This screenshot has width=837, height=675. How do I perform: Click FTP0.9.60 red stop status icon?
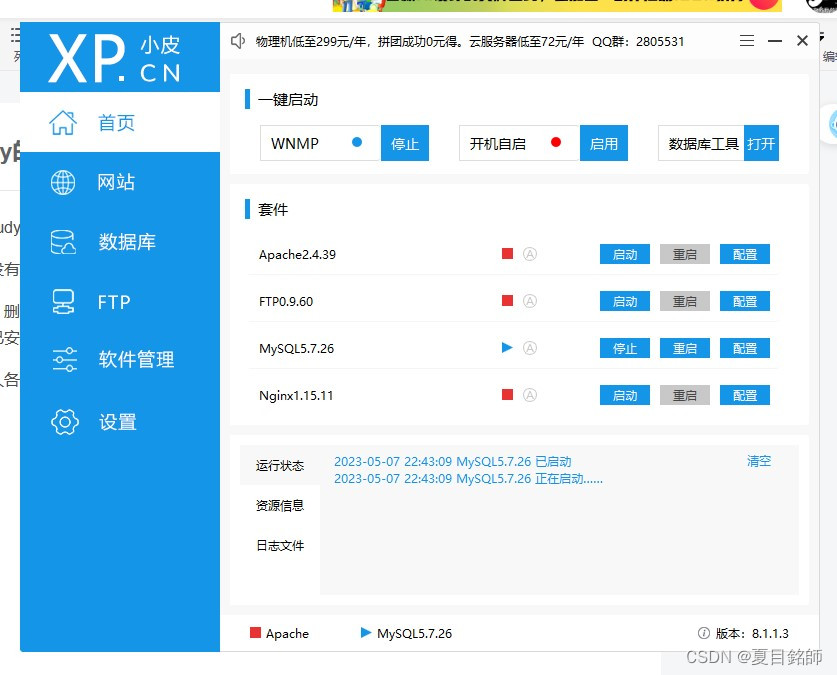coord(507,300)
